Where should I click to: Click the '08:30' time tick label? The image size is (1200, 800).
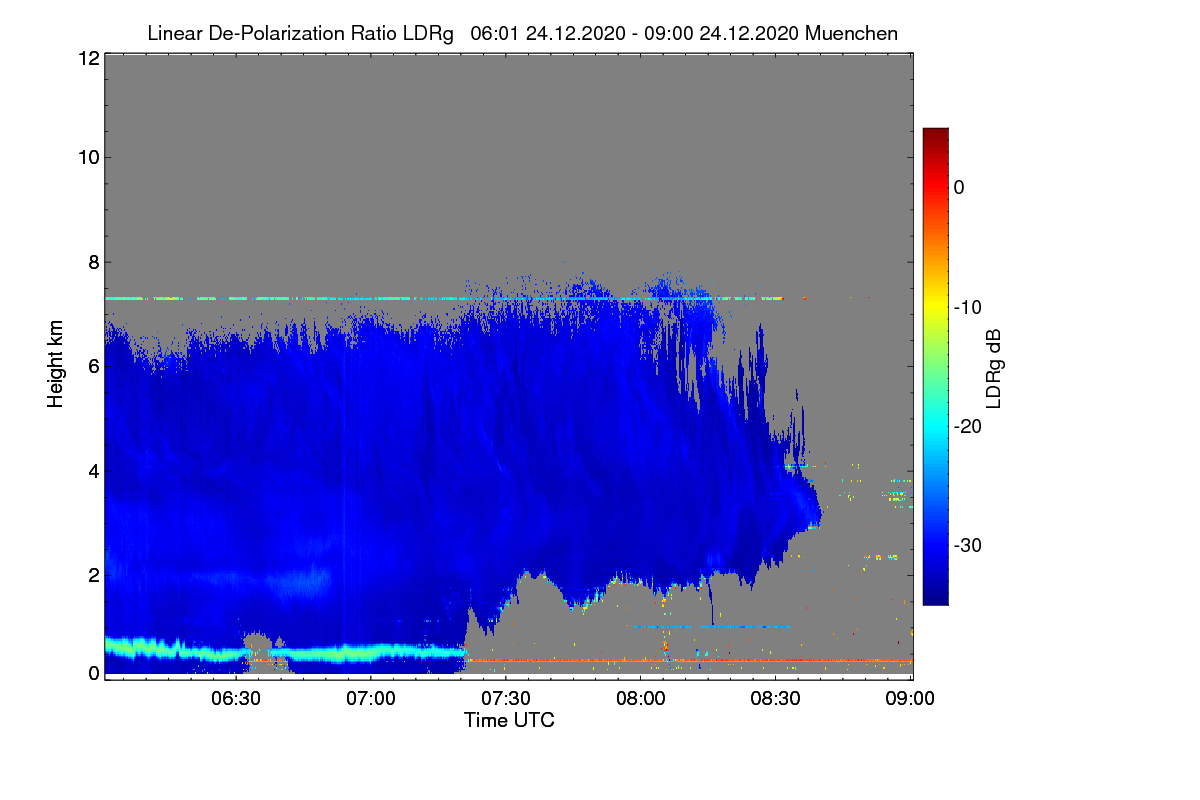(x=776, y=699)
